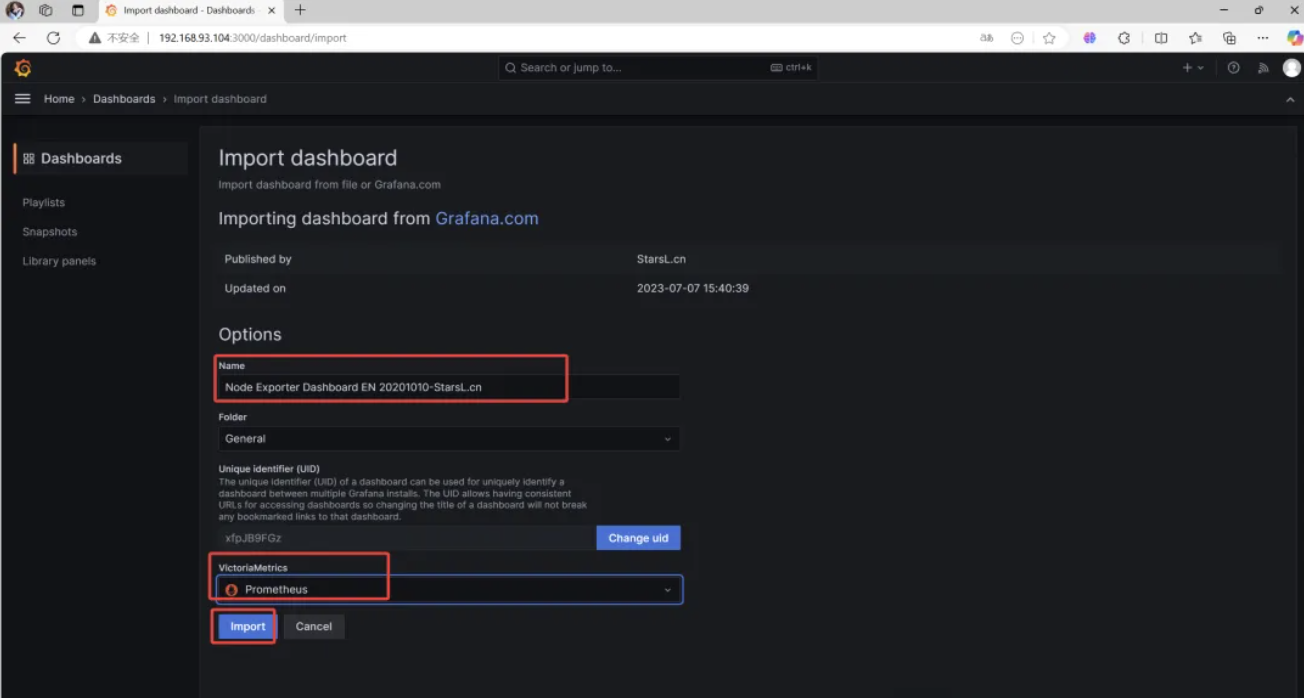Viewport: 1304px width, 698px height.
Task: Open the news feed RSS icon
Action: (x=1262, y=68)
